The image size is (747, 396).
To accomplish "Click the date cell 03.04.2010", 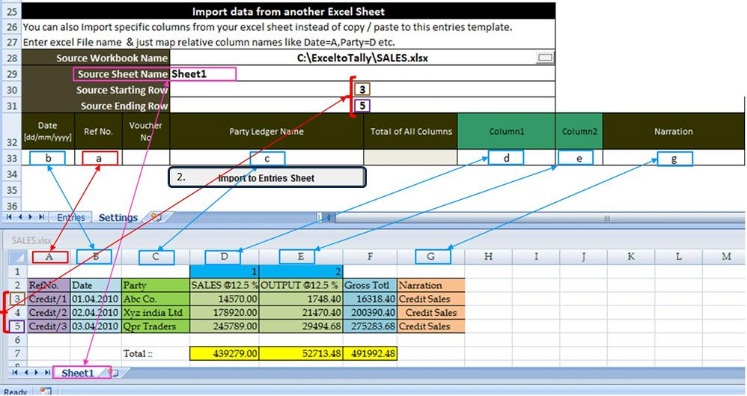I will (x=96, y=326).
